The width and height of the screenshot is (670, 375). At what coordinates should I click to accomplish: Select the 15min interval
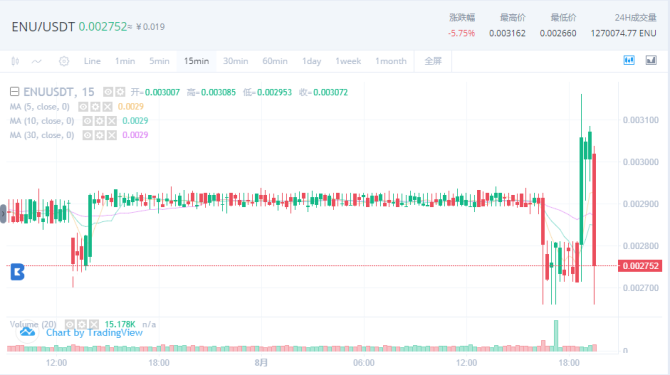197,61
